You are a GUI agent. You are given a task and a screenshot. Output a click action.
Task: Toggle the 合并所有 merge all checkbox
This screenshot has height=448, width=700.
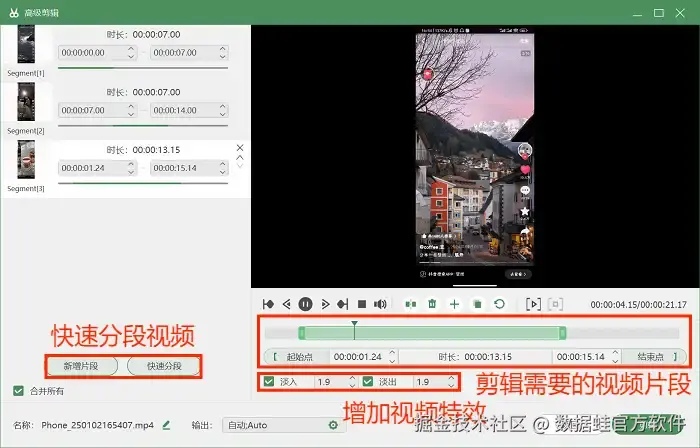click(18, 391)
